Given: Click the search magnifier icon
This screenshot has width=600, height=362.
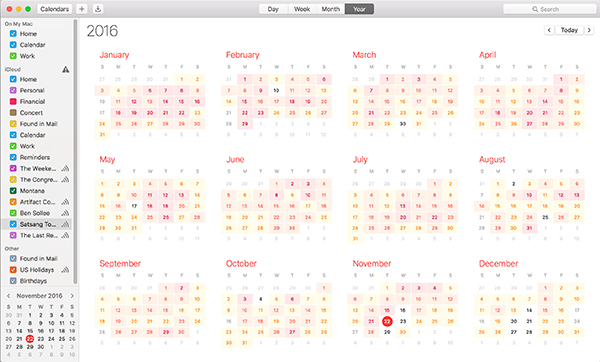Looking at the screenshot, I should pyautogui.click(x=535, y=9).
